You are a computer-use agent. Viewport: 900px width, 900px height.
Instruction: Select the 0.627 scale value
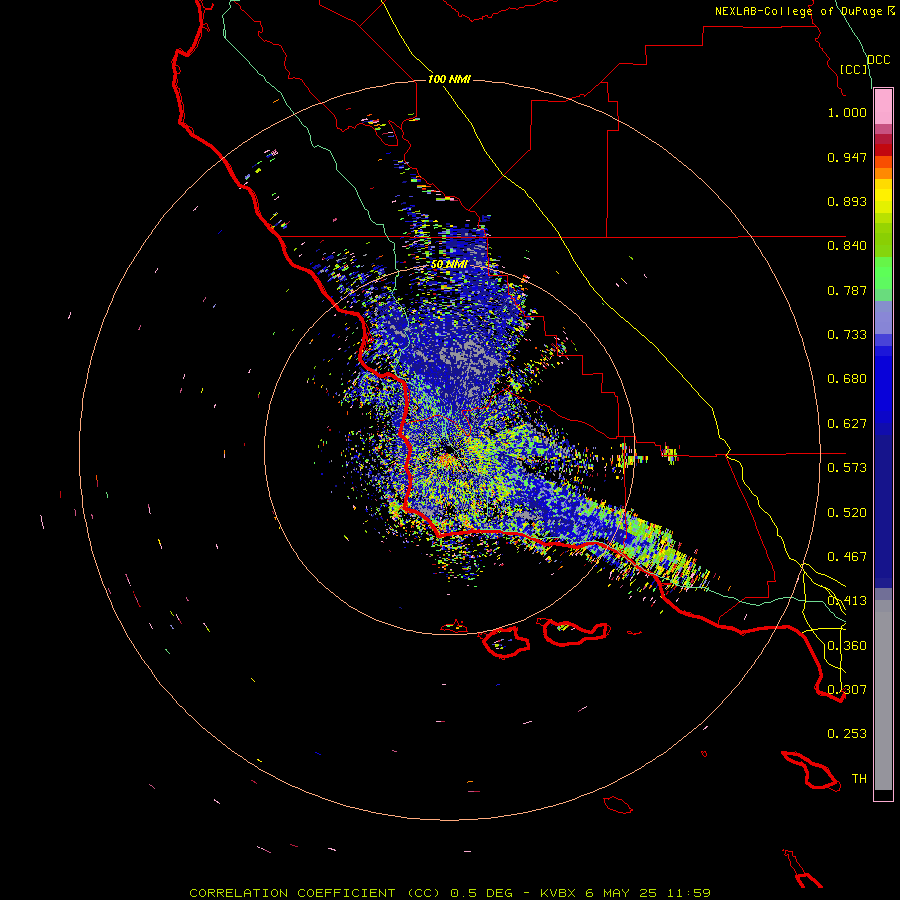[x=847, y=424]
